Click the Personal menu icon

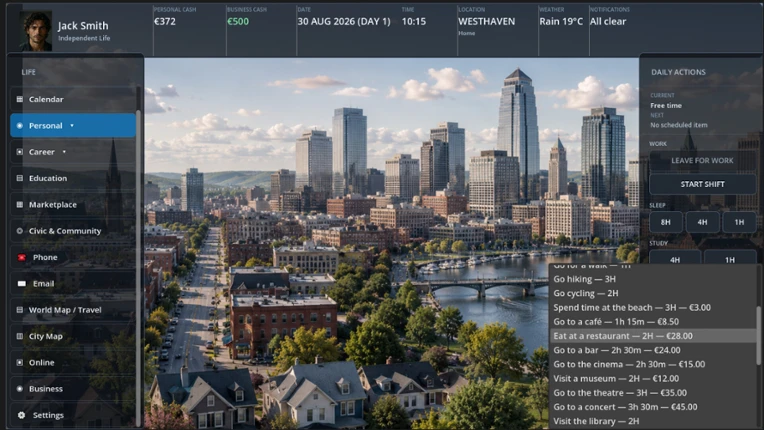click(x=19, y=126)
